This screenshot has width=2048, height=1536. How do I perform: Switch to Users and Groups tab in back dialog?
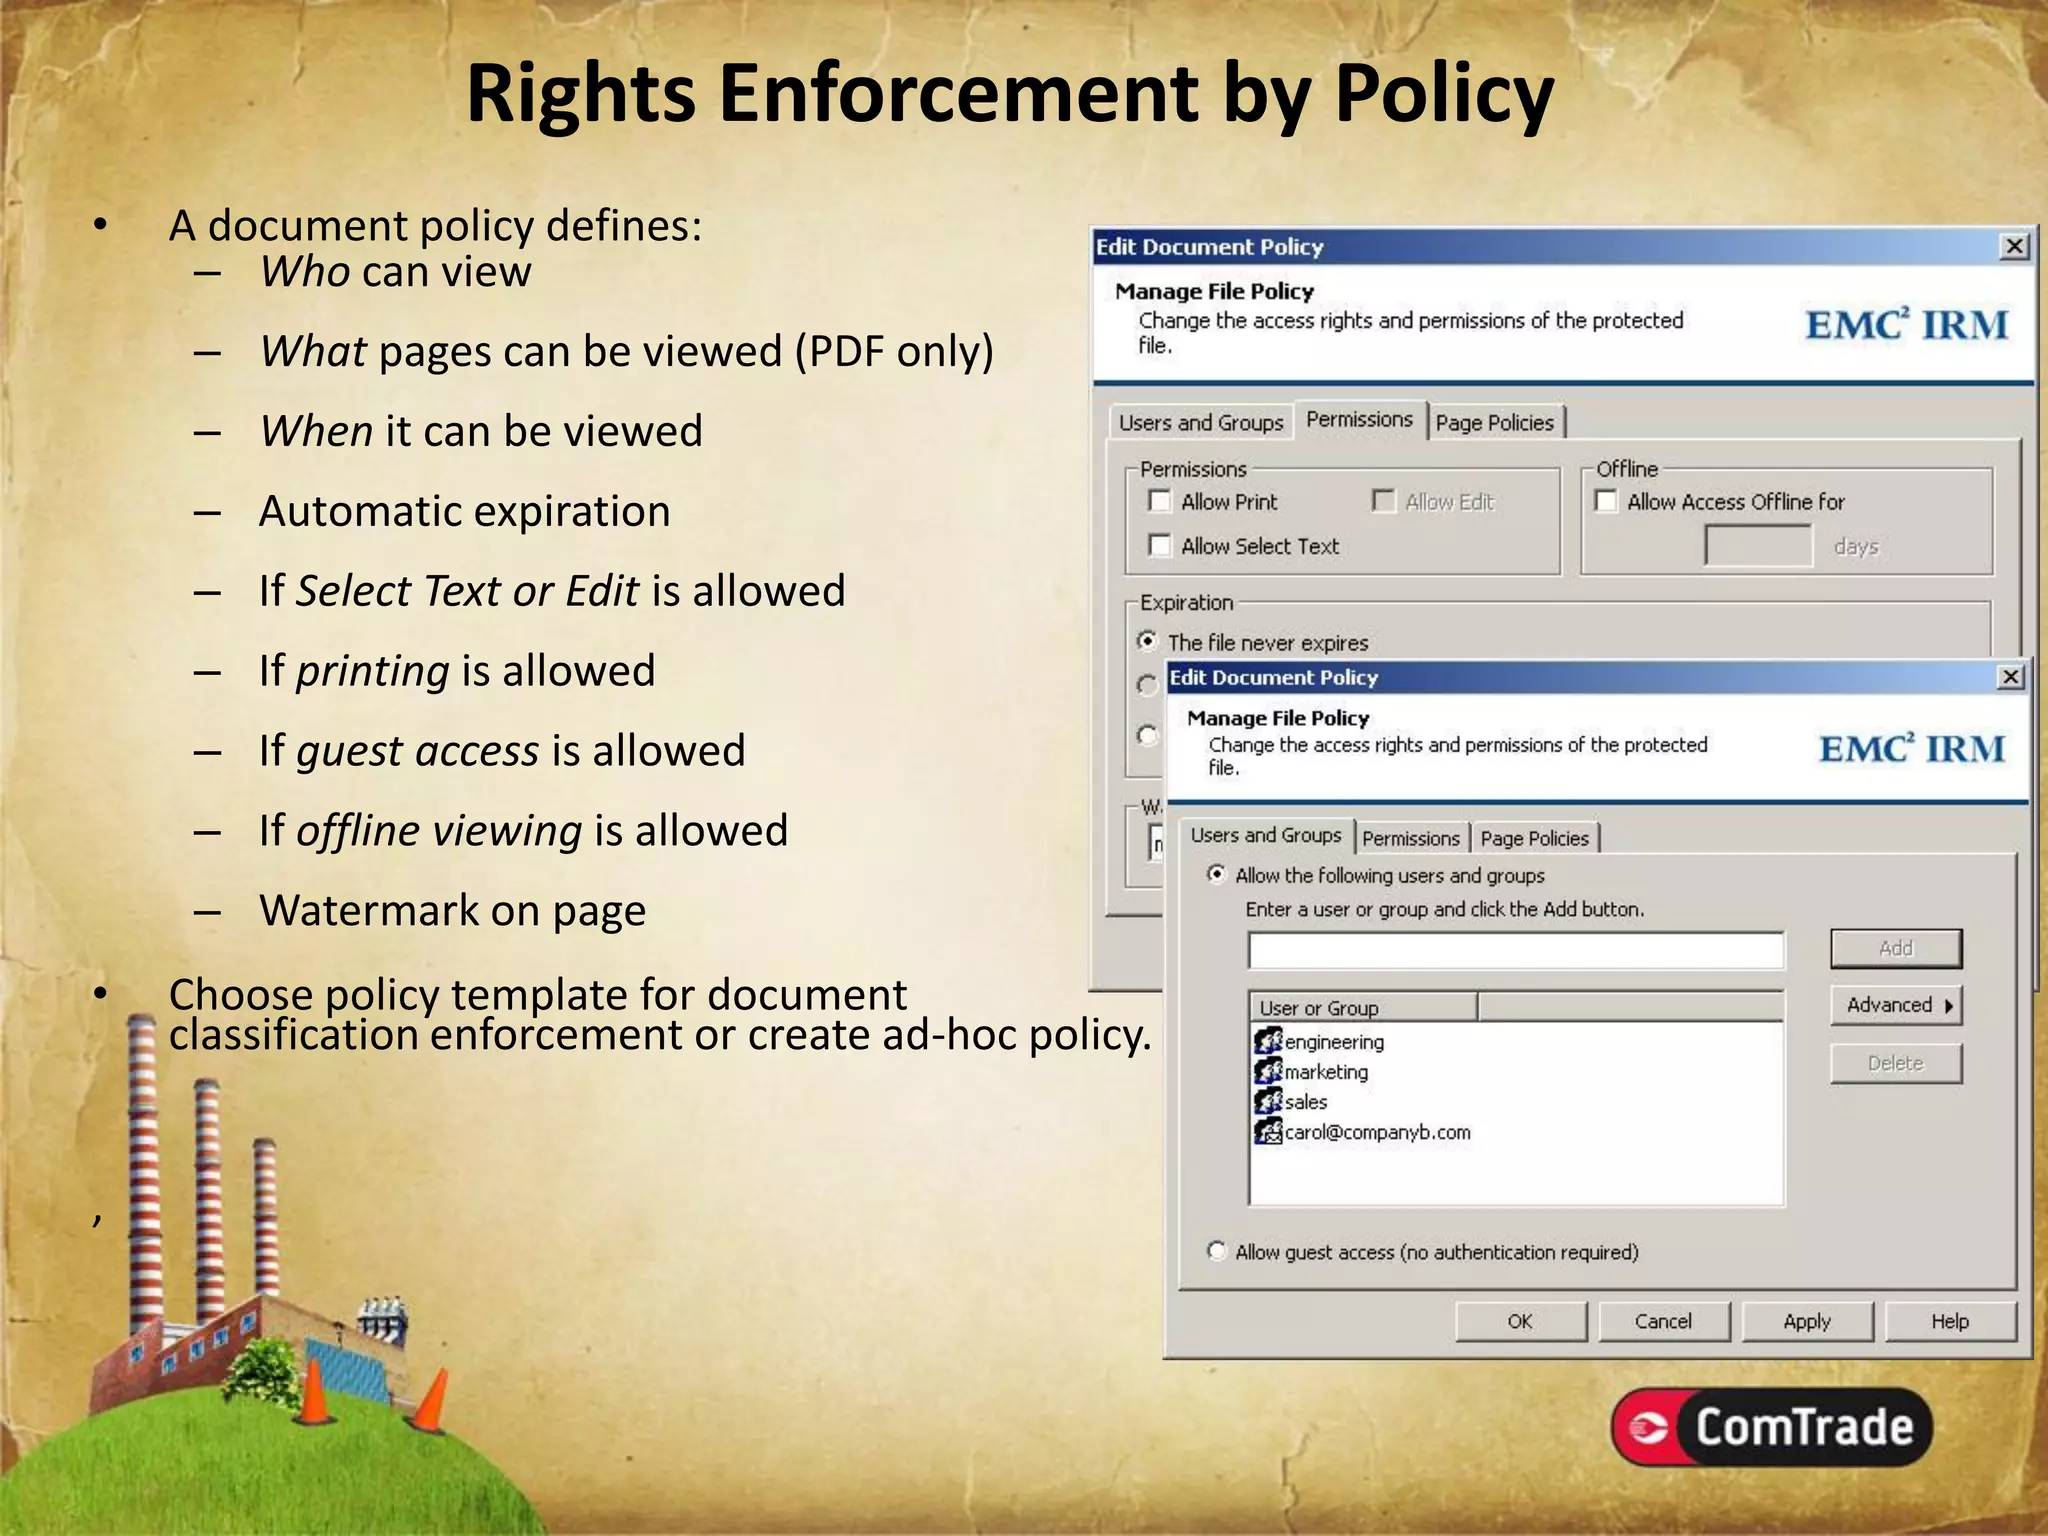(x=1200, y=422)
